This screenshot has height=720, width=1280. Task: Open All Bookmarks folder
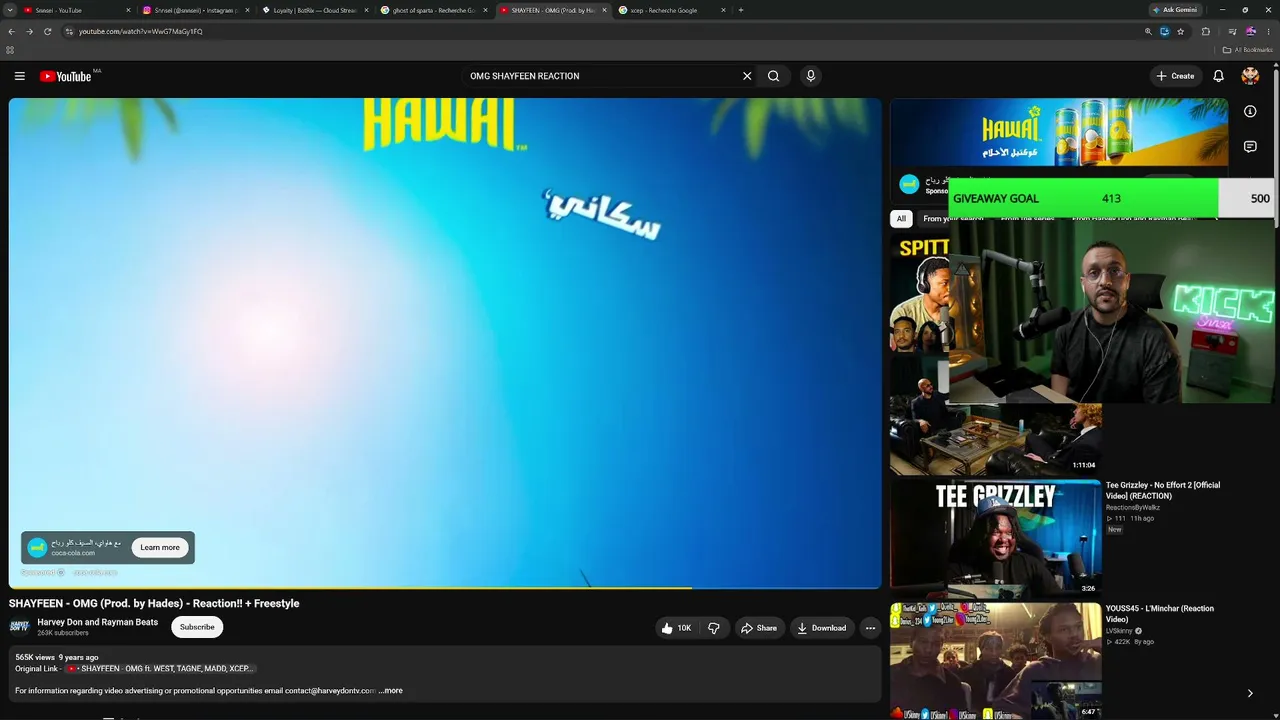click(x=1248, y=50)
